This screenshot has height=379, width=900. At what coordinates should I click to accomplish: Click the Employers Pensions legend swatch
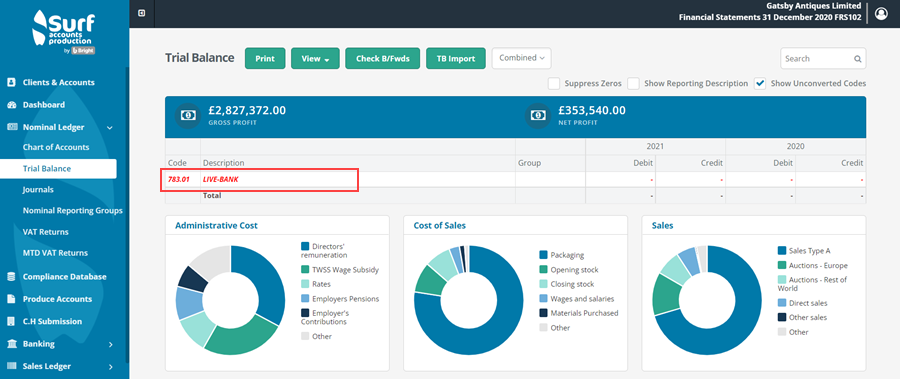point(305,299)
